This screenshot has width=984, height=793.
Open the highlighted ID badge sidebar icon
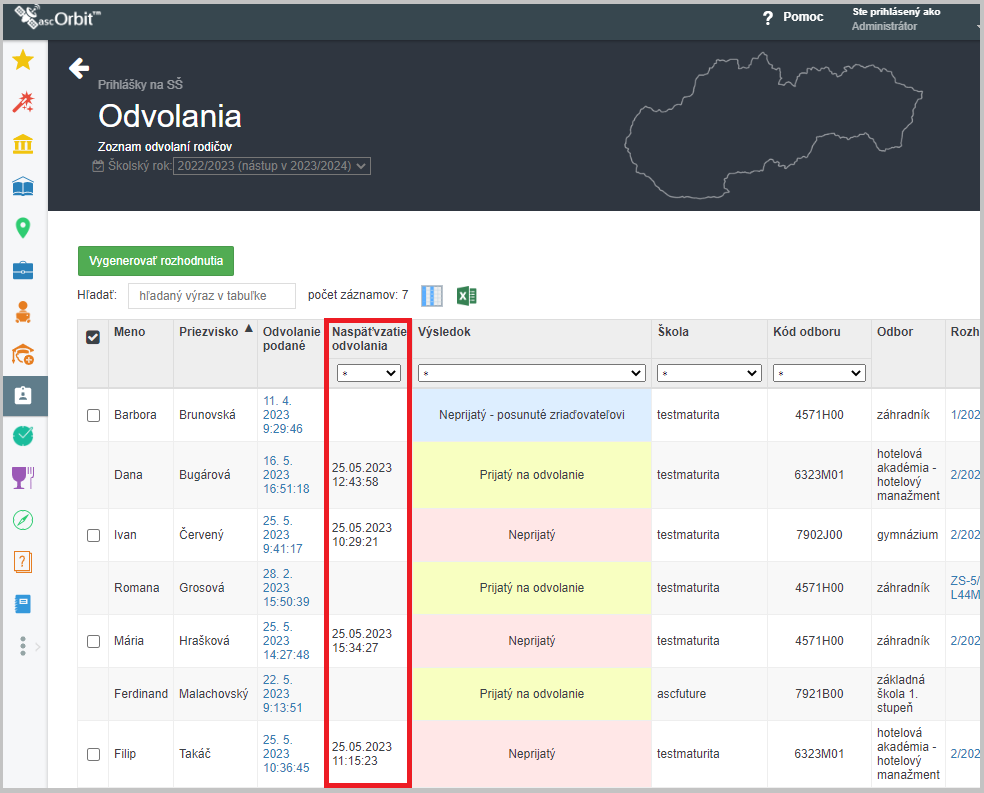[x=23, y=395]
